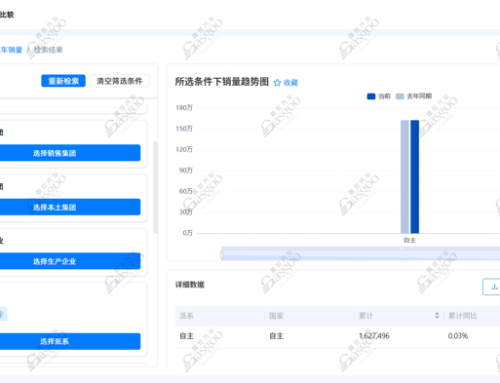Click the 180万 y-axis label
Image resolution: width=500 pixels, height=383 pixels.
pos(184,108)
